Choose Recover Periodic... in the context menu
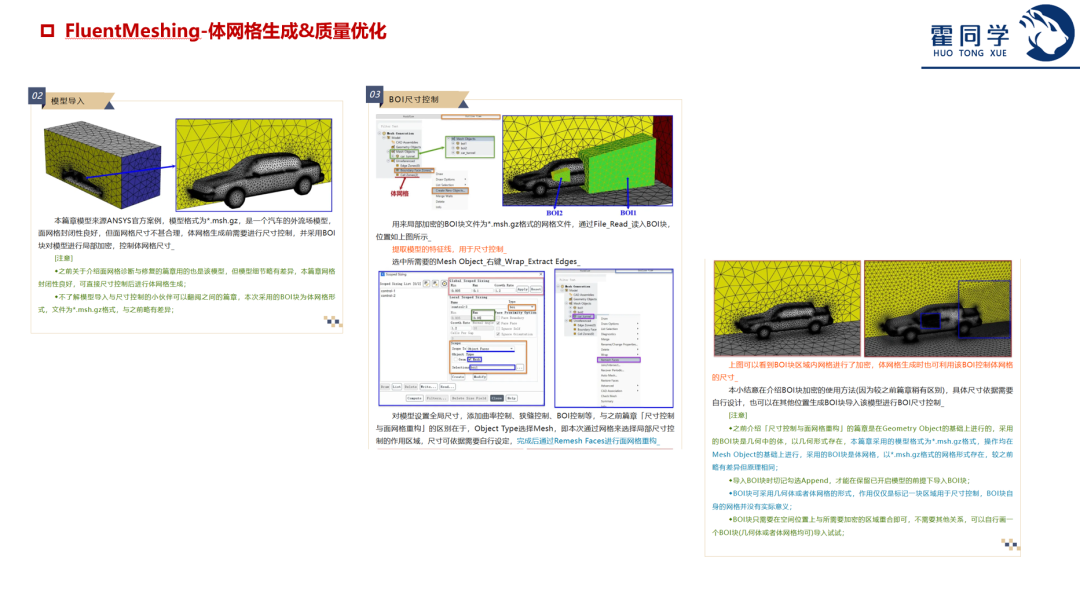This screenshot has height=605, width=1080. coord(612,370)
